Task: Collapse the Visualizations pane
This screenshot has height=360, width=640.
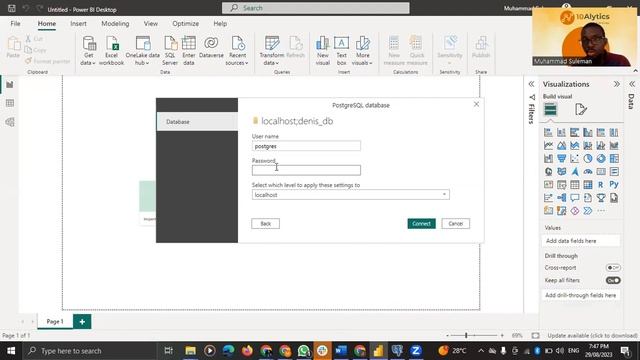Action: [x=616, y=84]
